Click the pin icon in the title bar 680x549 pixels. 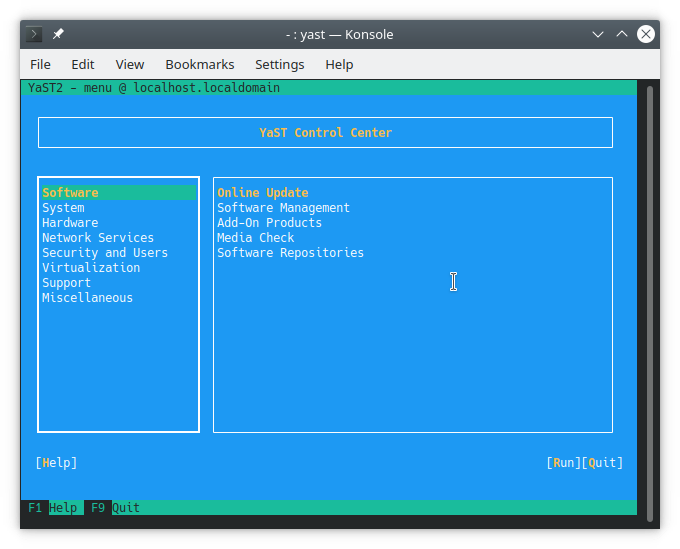click(x=58, y=34)
